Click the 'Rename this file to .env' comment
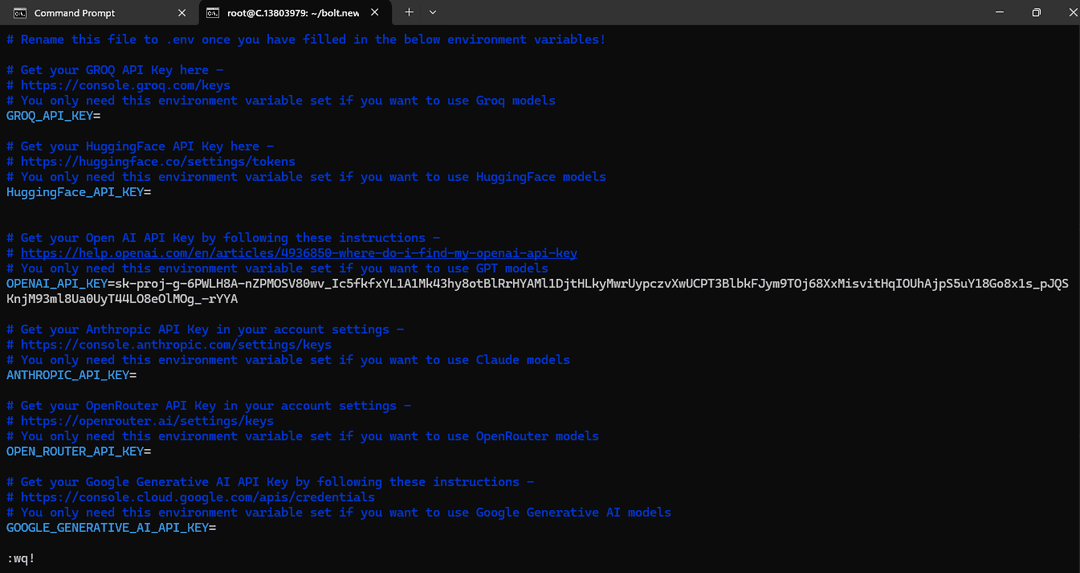The image size is (1080, 573). click(306, 39)
